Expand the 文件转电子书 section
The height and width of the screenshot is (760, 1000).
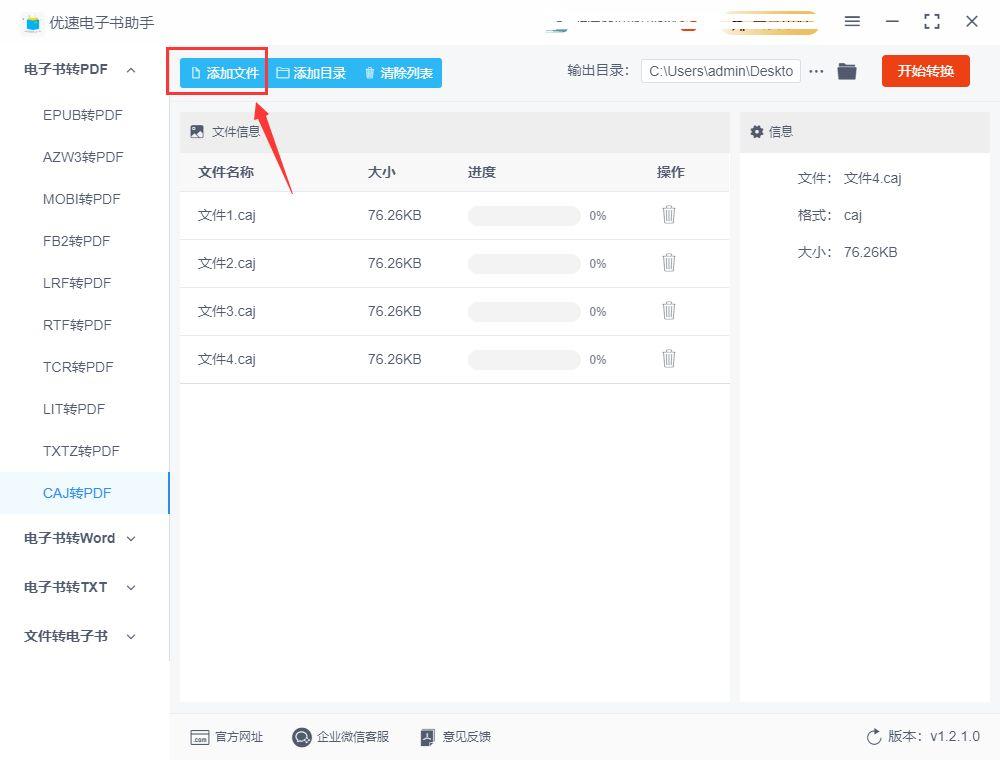(131, 636)
